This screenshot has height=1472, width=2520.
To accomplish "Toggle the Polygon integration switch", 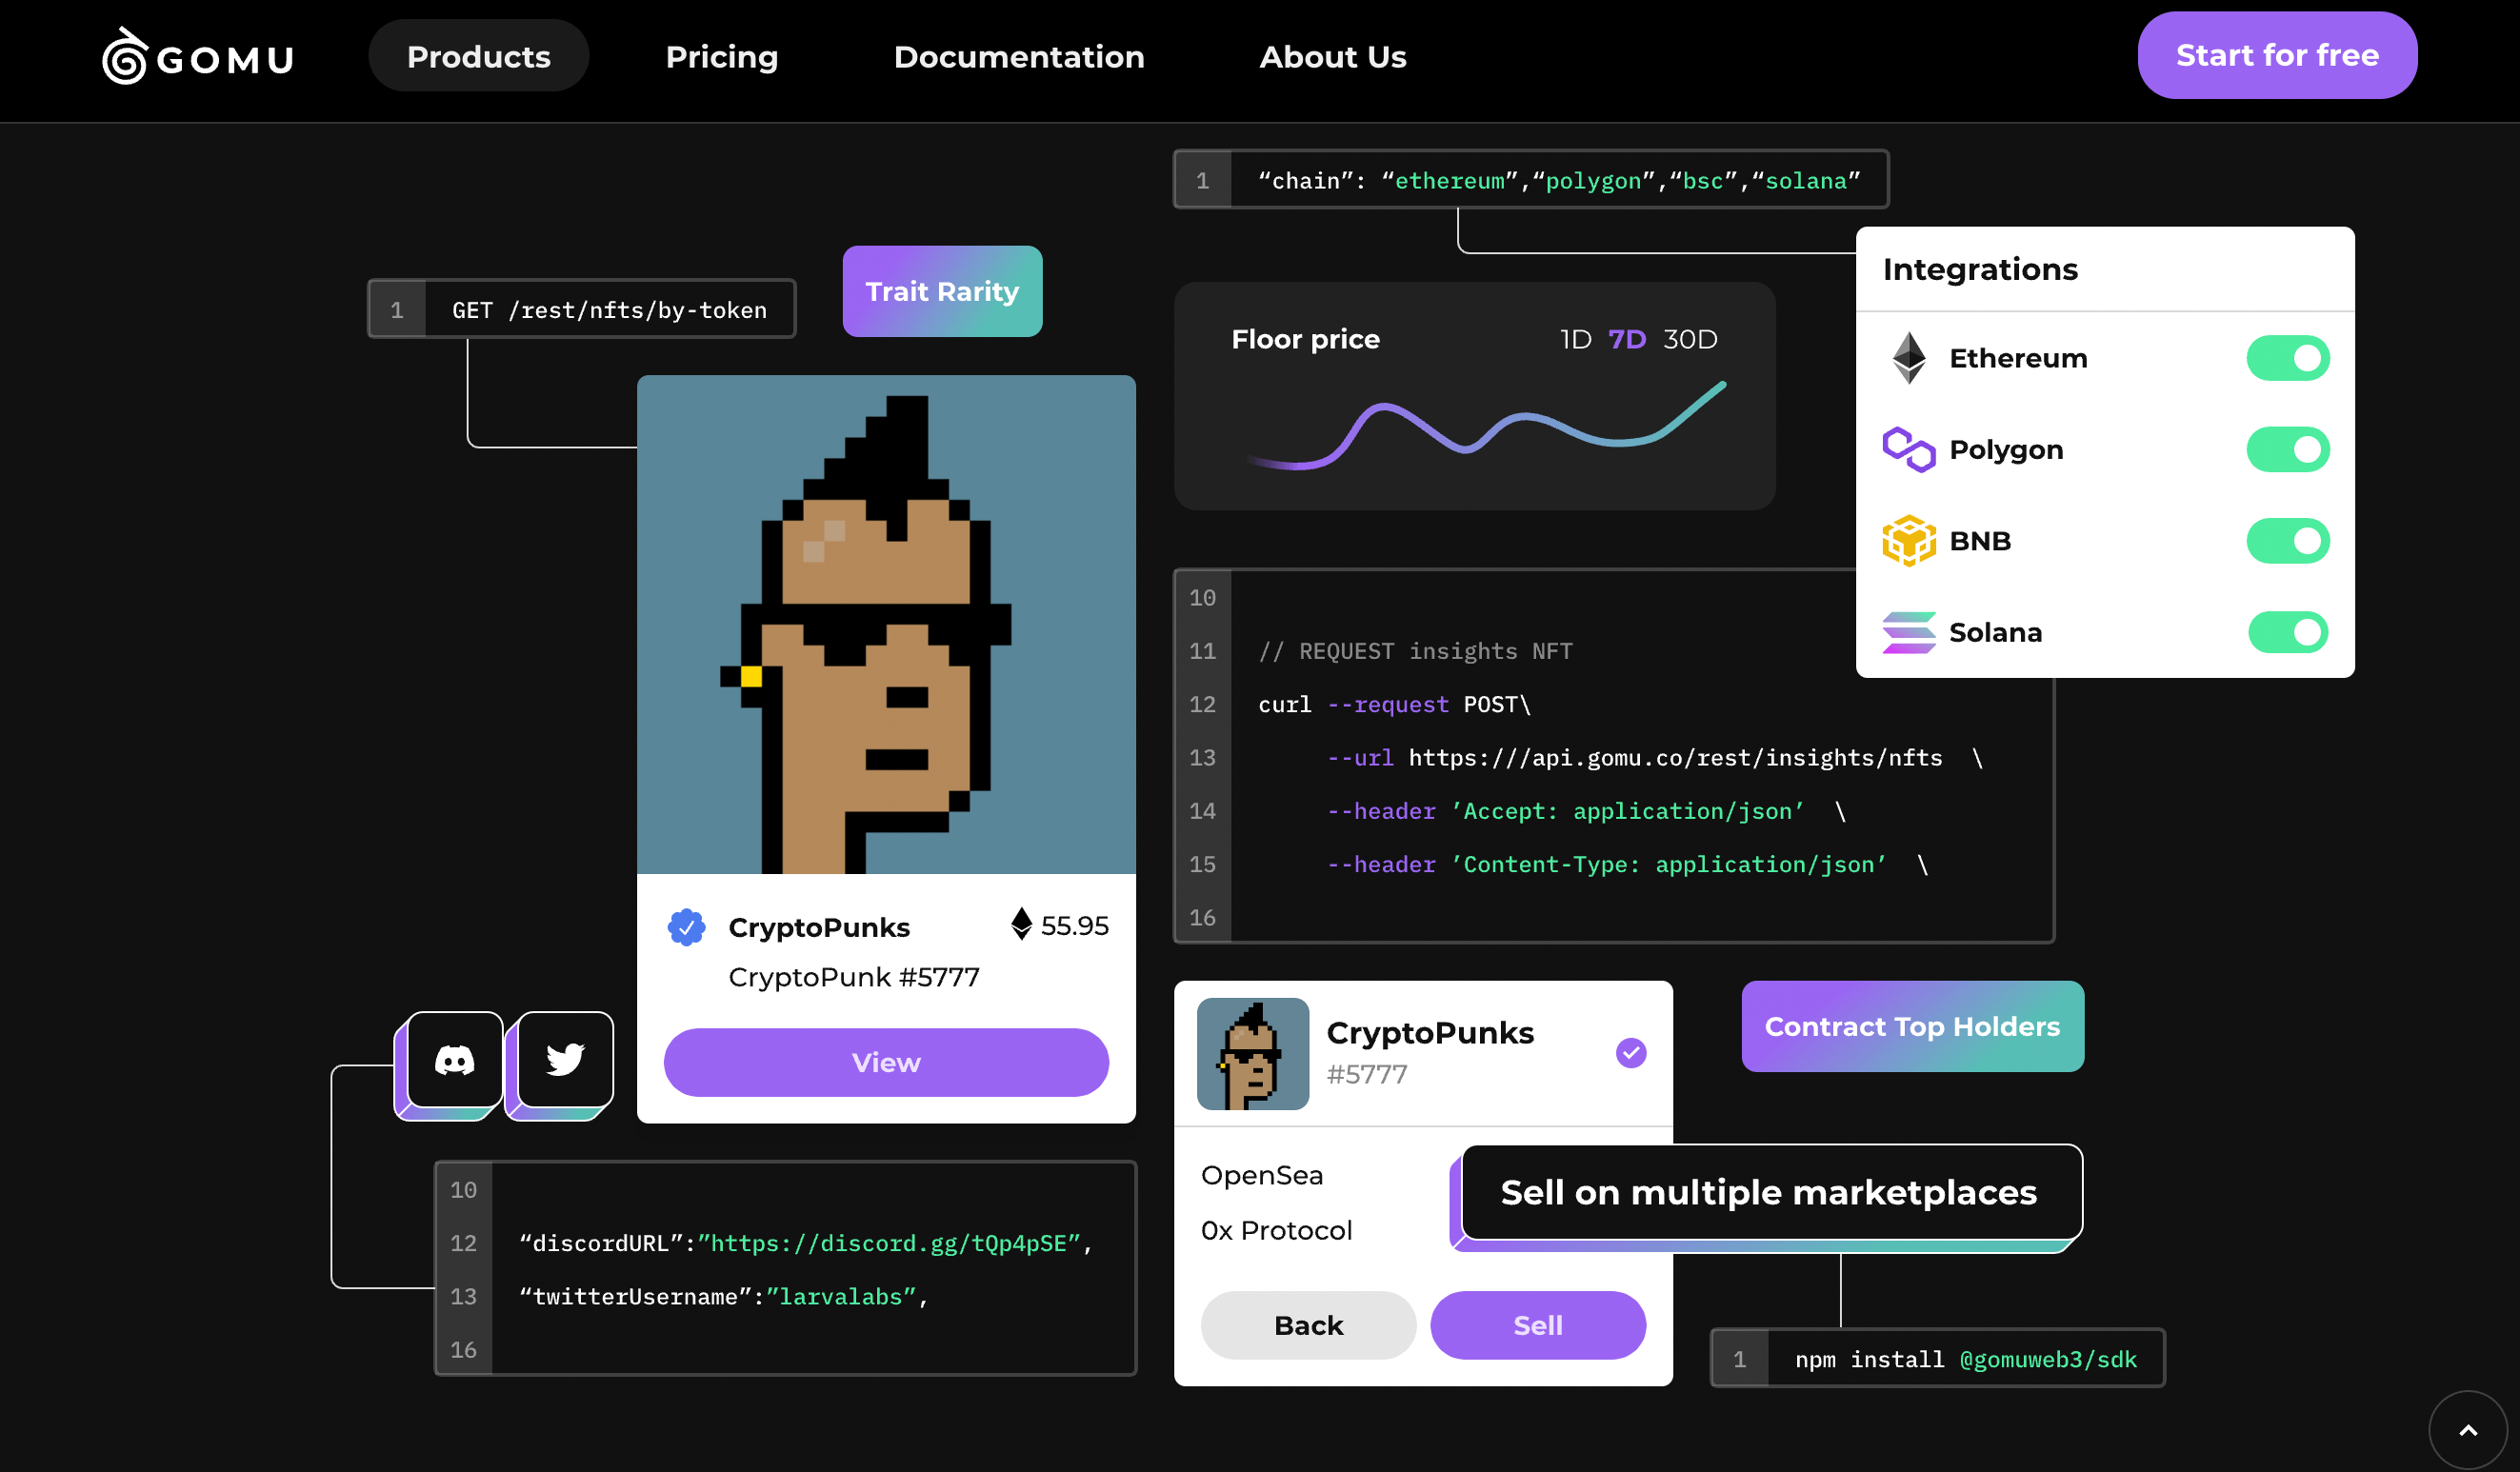I will (x=2287, y=449).
